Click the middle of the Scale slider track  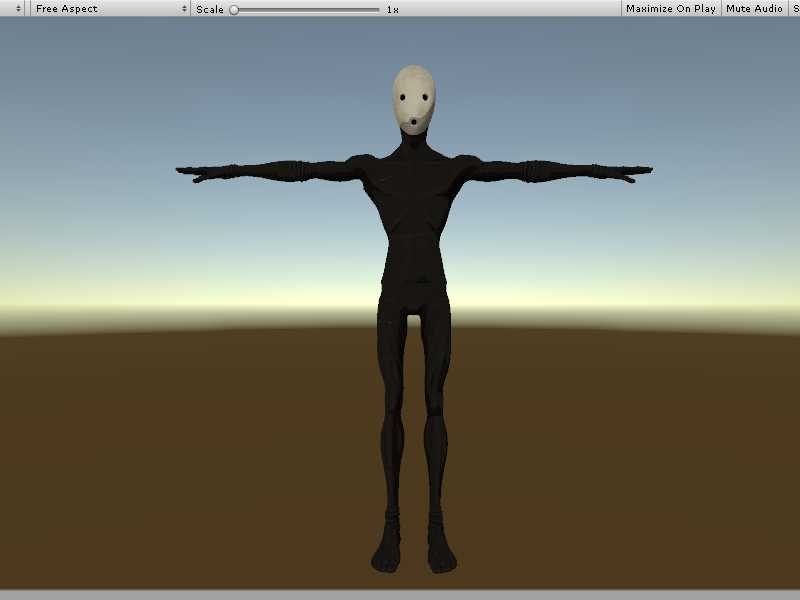305,9
